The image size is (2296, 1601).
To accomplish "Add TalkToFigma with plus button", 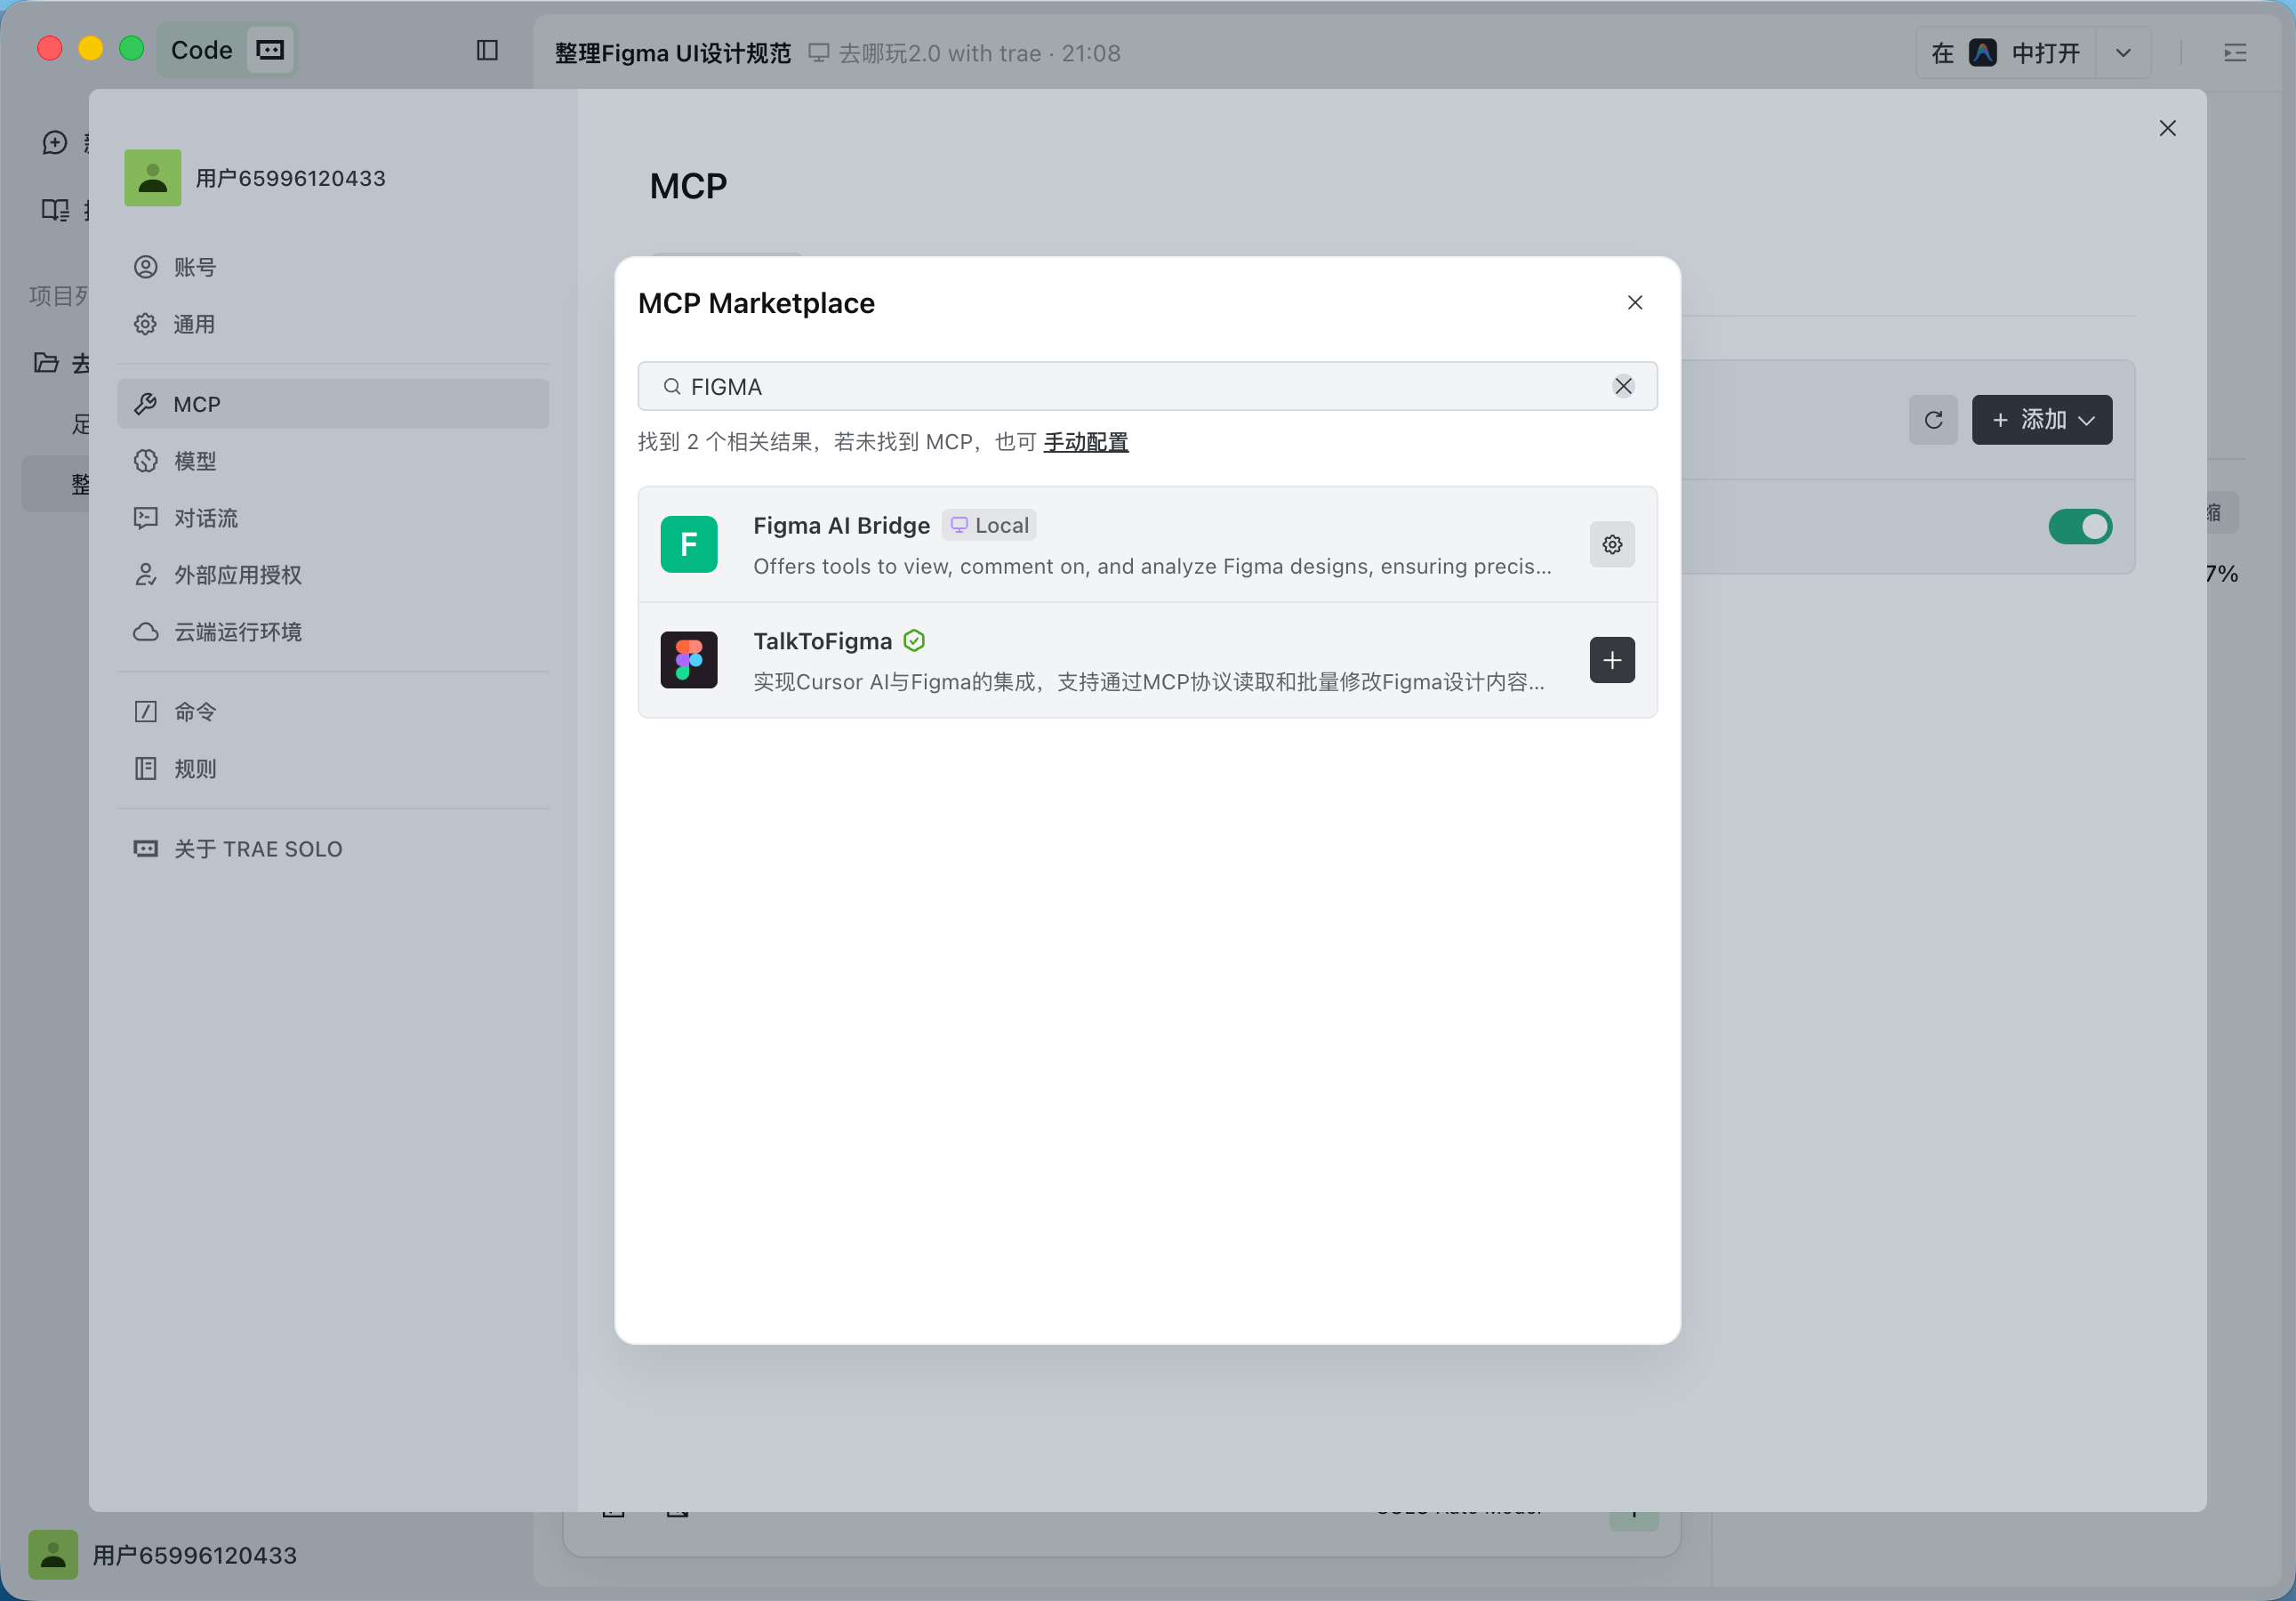I will (1611, 660).
